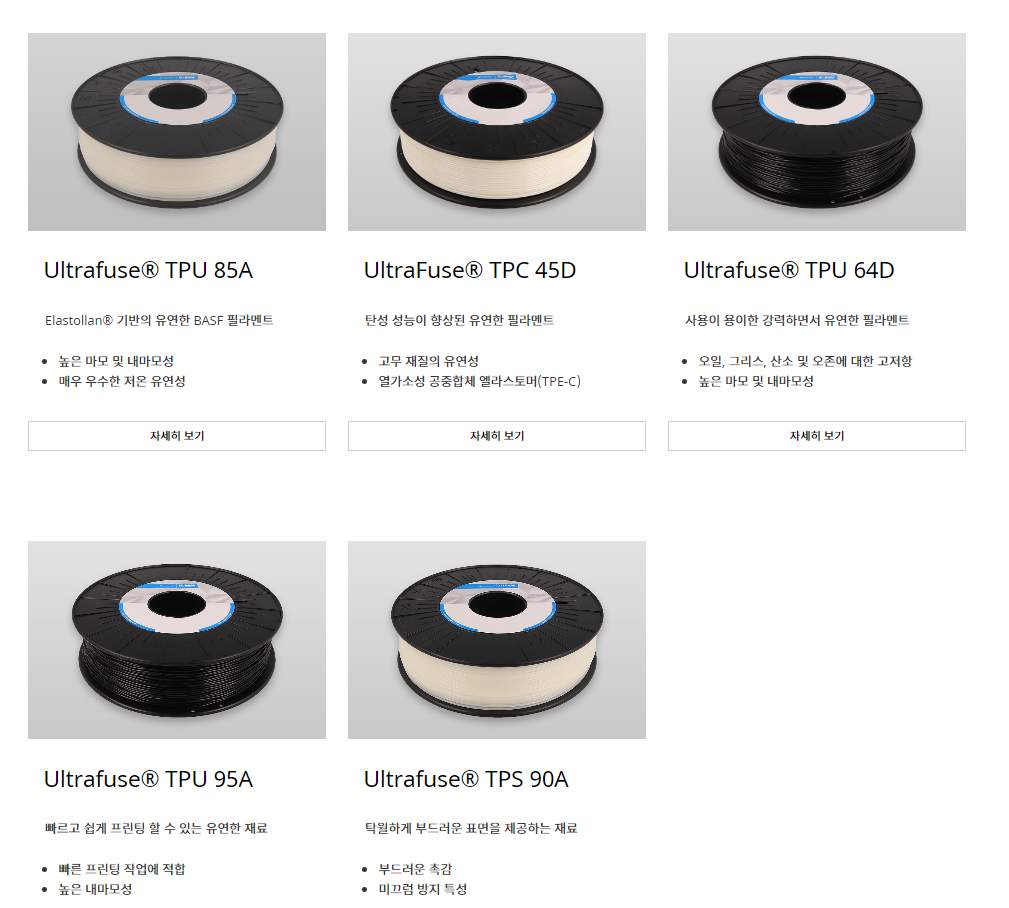Click the Elastollan® 기반의 유연한 BASF 필라멘트 description
Image resolution: width=1009 pixels, height=908 pixels.
pos(159,320)
